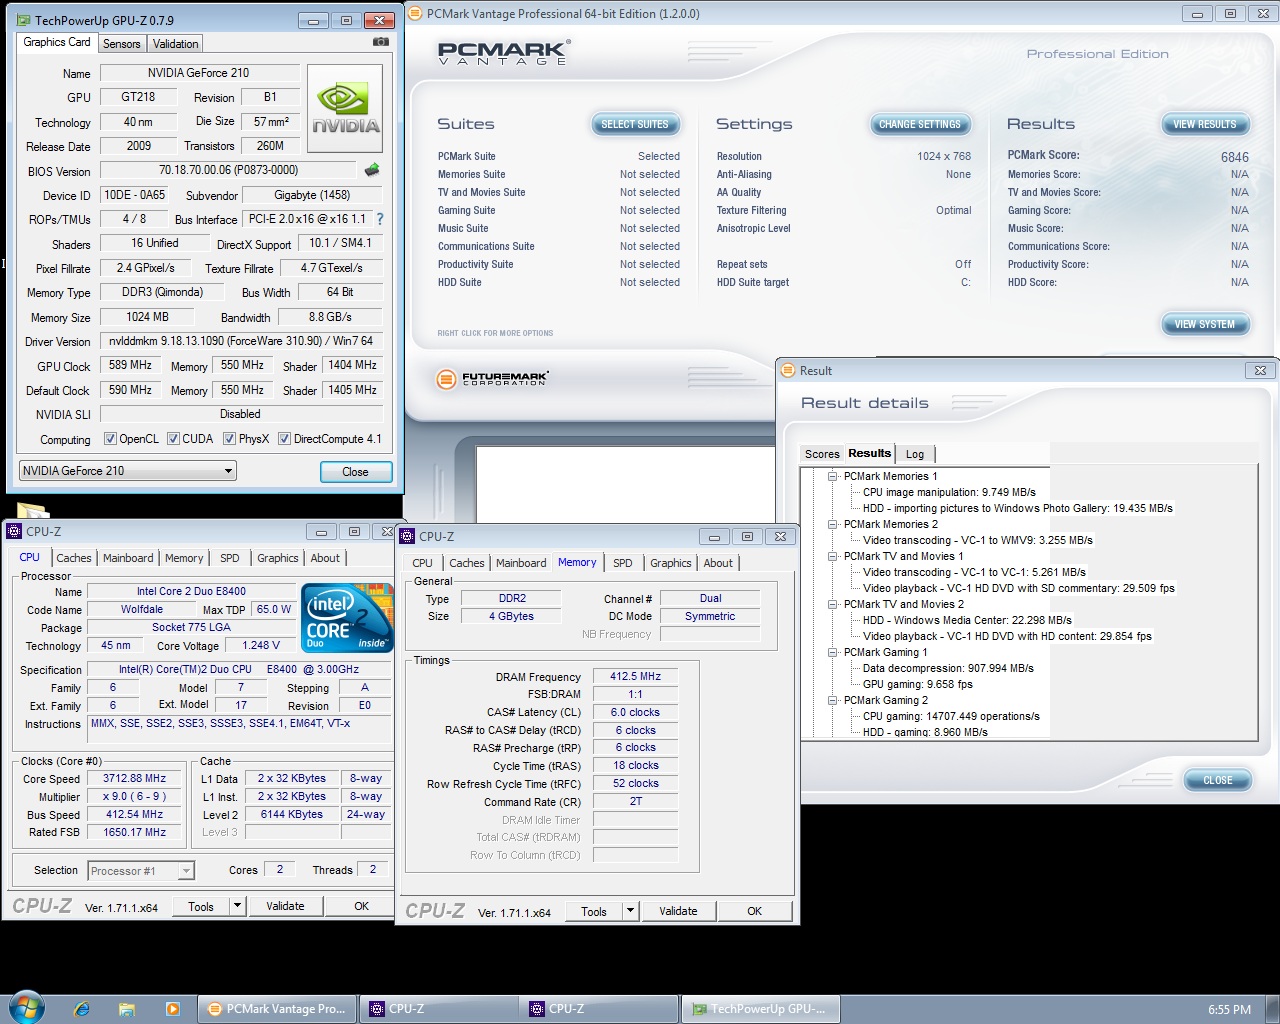Click the Gaming Suite row in Suites

558,210
